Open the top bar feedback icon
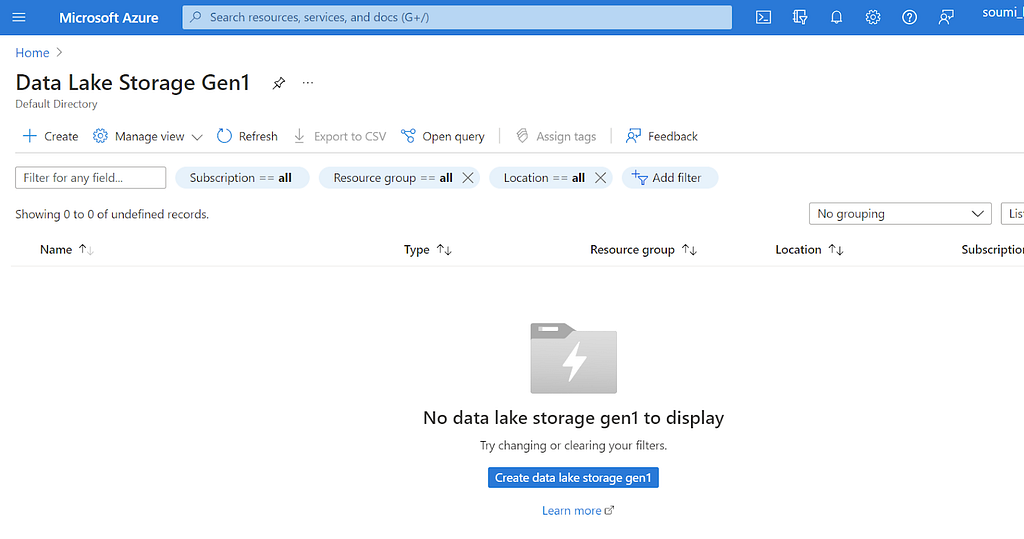 coord(946,18)
